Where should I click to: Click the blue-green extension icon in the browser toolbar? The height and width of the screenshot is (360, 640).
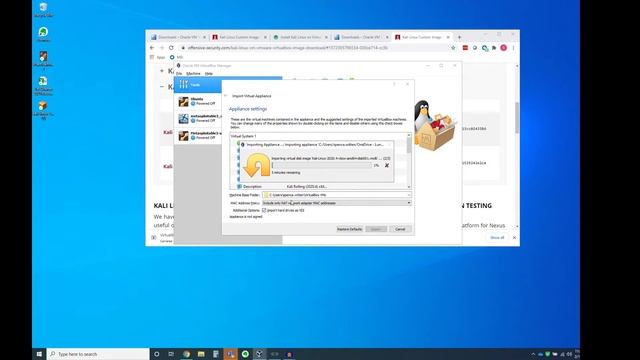(x=484, y=48)
